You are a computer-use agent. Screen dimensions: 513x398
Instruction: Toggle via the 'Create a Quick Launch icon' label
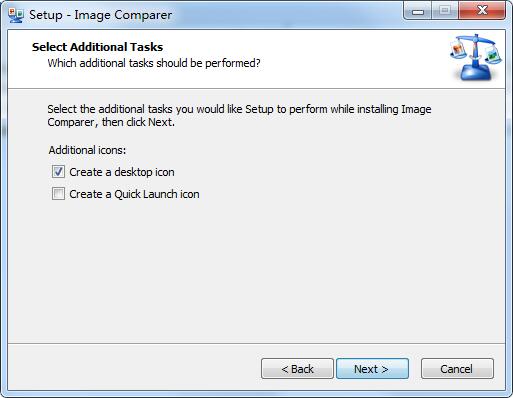(x=134, y=194)
